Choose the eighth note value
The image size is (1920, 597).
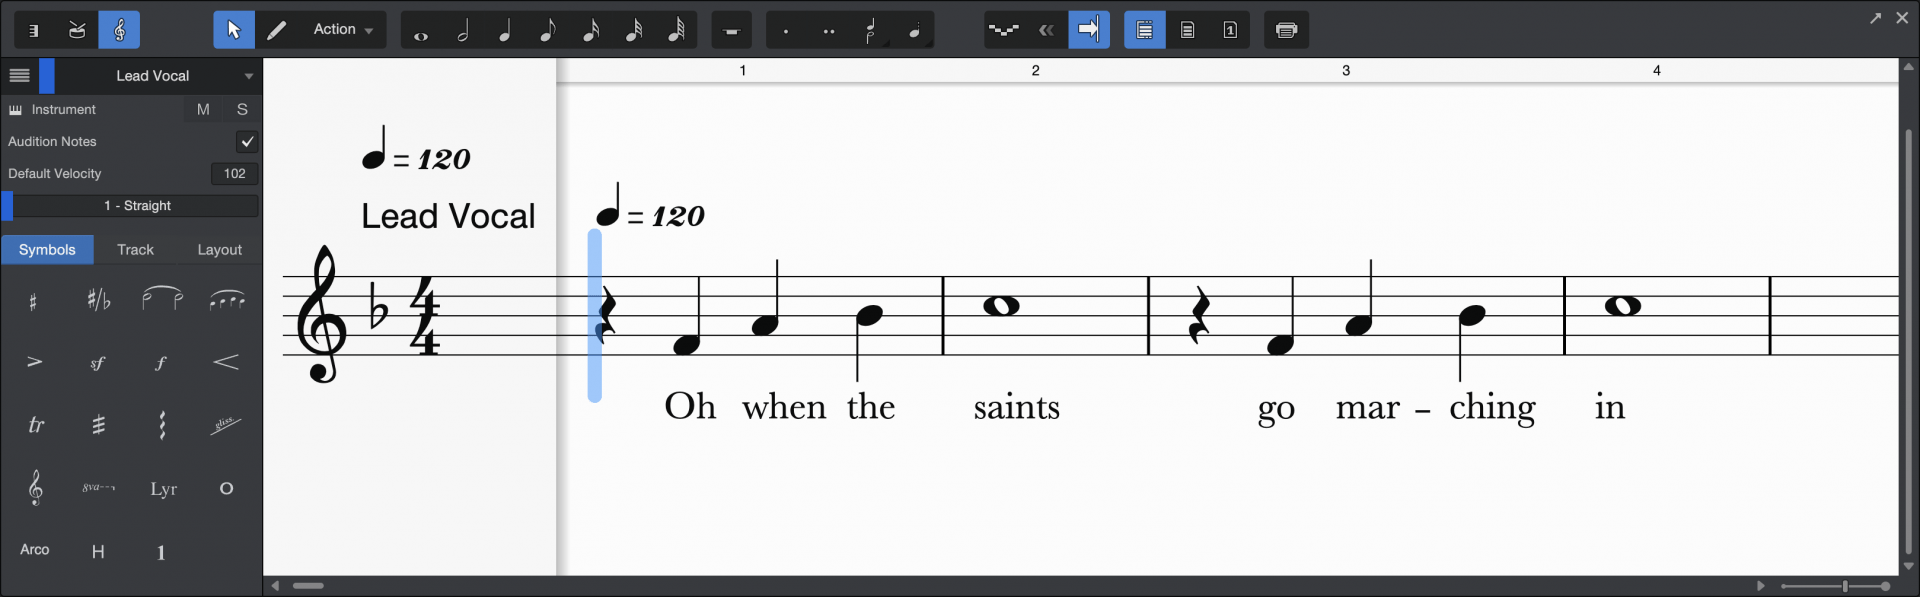pos(548,30)
